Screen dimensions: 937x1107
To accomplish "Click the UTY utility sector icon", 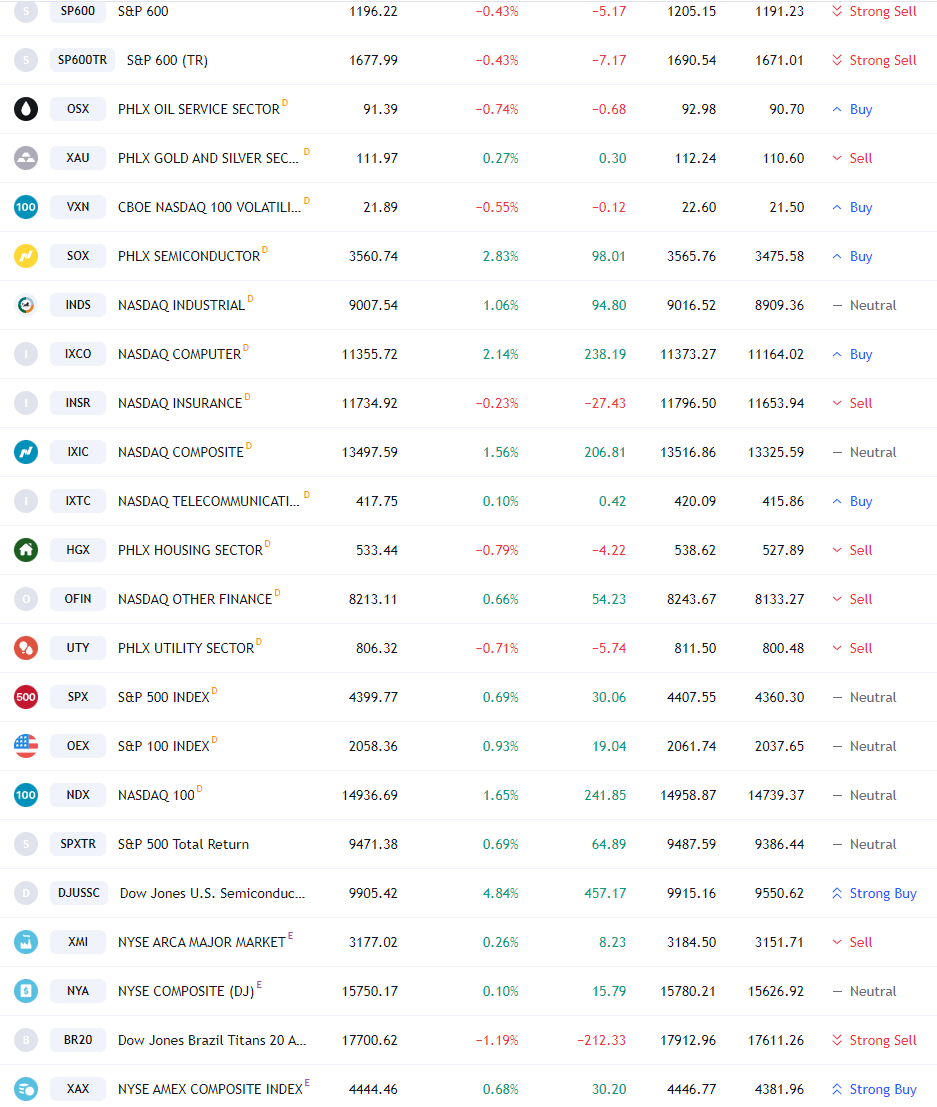I will coord(26,648).
